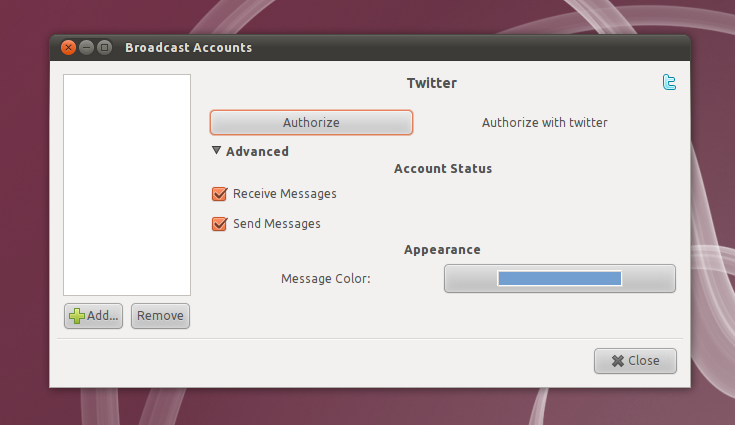Click the green plus Add... button
Viewport: 735px width, 425px height.
point(93,316)
